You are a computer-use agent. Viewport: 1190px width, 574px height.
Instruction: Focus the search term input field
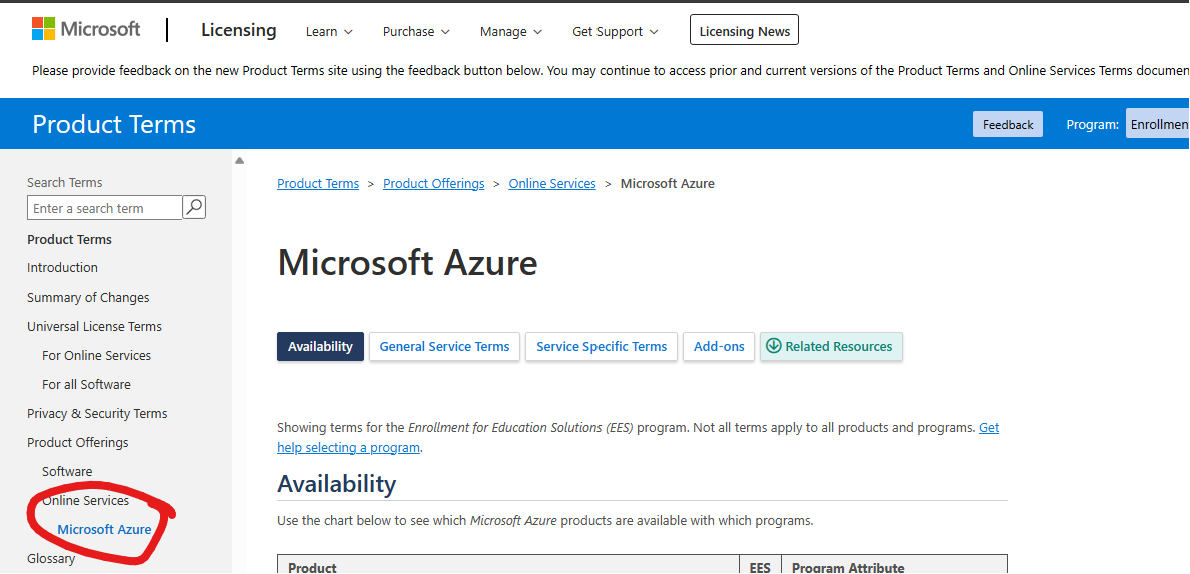tap(105, 208)
